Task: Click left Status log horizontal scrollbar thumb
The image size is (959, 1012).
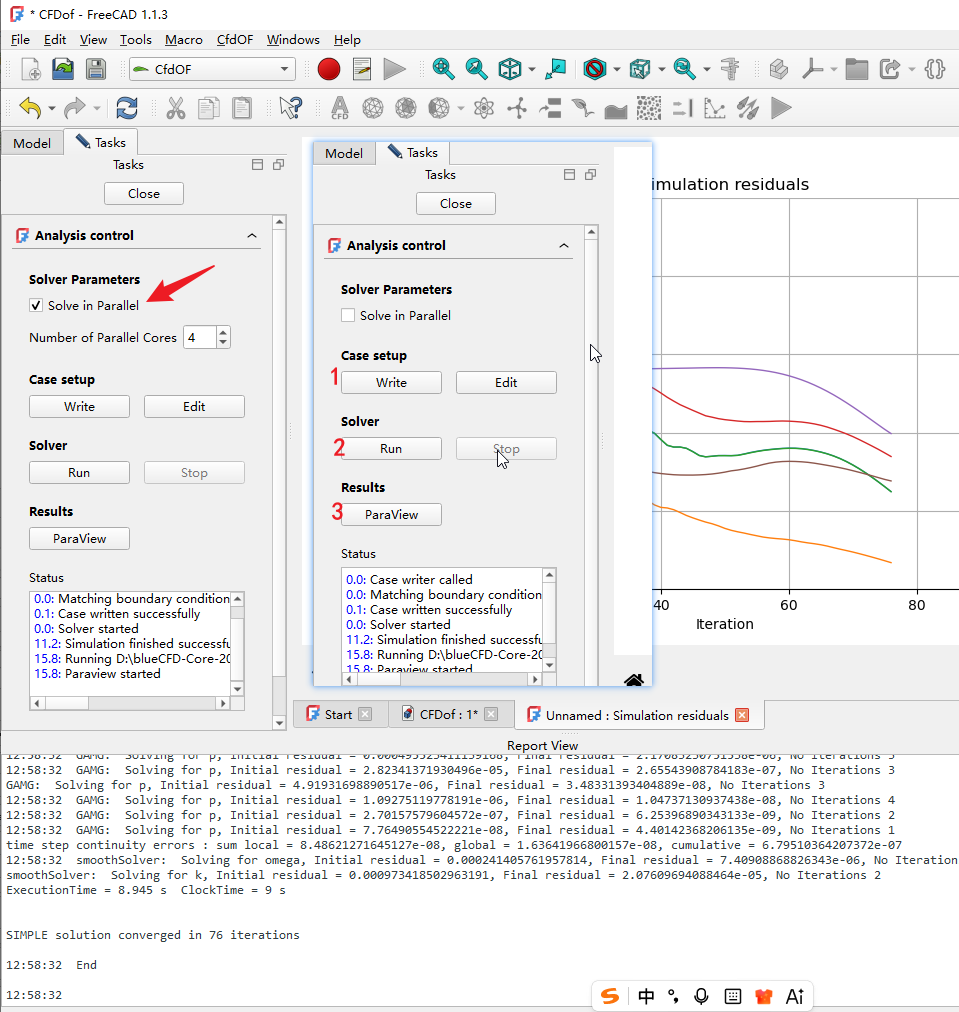Action: click(x=67, y=703)
